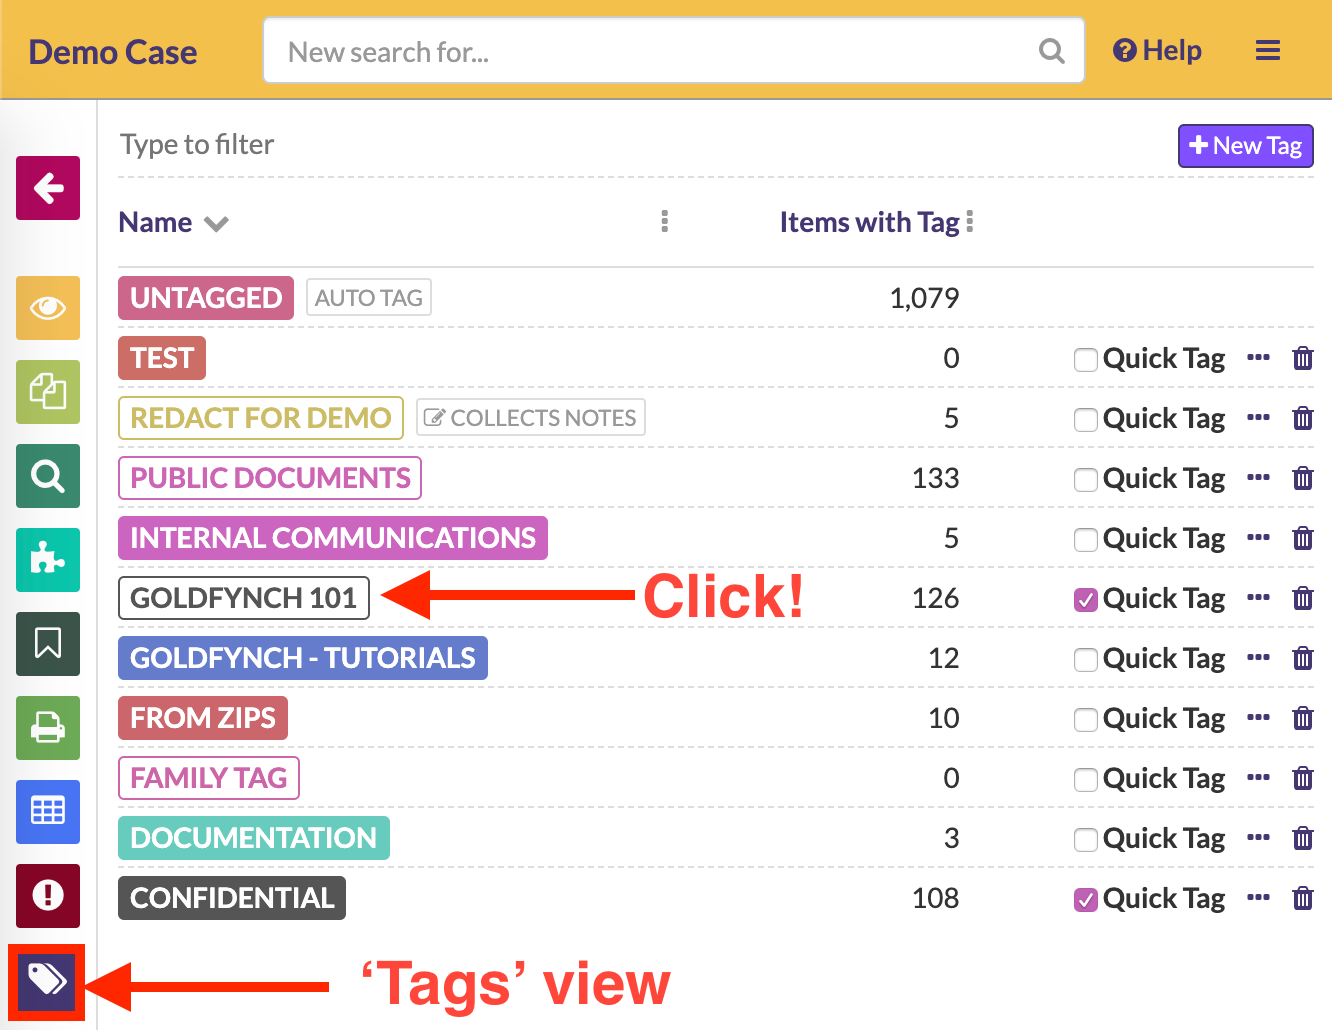
Task: Open Help from the top bar
Action: [x=1157, y=50]
